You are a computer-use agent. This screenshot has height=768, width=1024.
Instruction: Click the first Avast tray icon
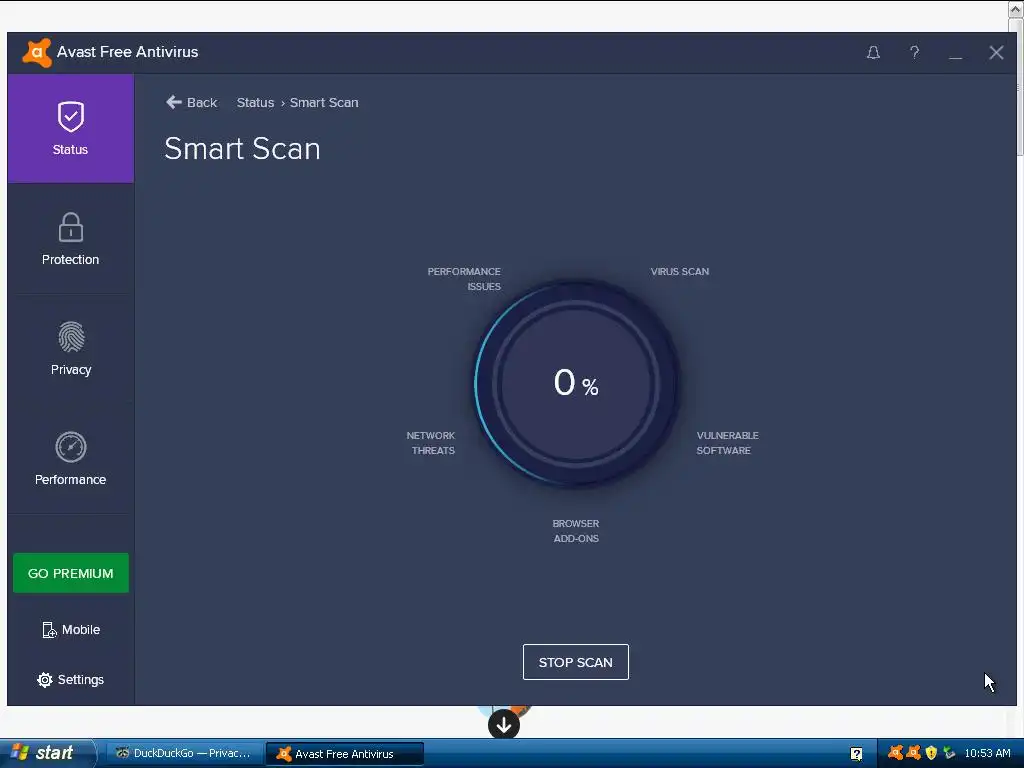click(x=895, y=753)
